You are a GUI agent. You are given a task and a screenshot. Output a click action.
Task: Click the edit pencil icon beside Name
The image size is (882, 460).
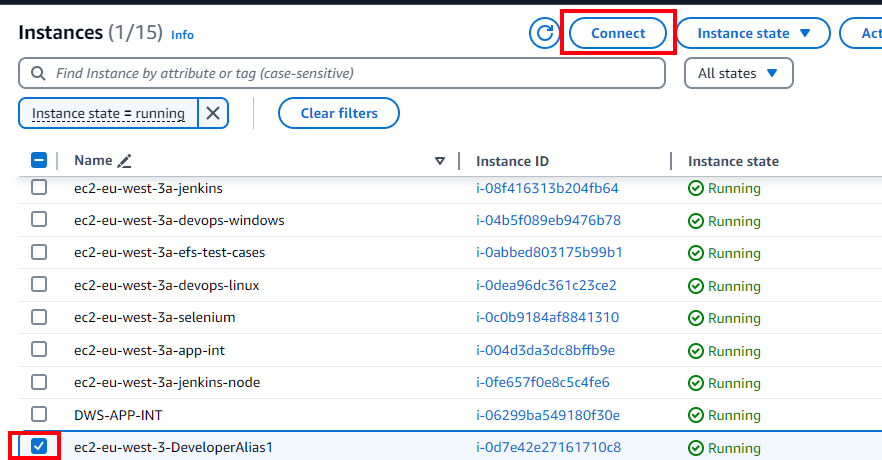pyautogui.click(x=124, y=161)
